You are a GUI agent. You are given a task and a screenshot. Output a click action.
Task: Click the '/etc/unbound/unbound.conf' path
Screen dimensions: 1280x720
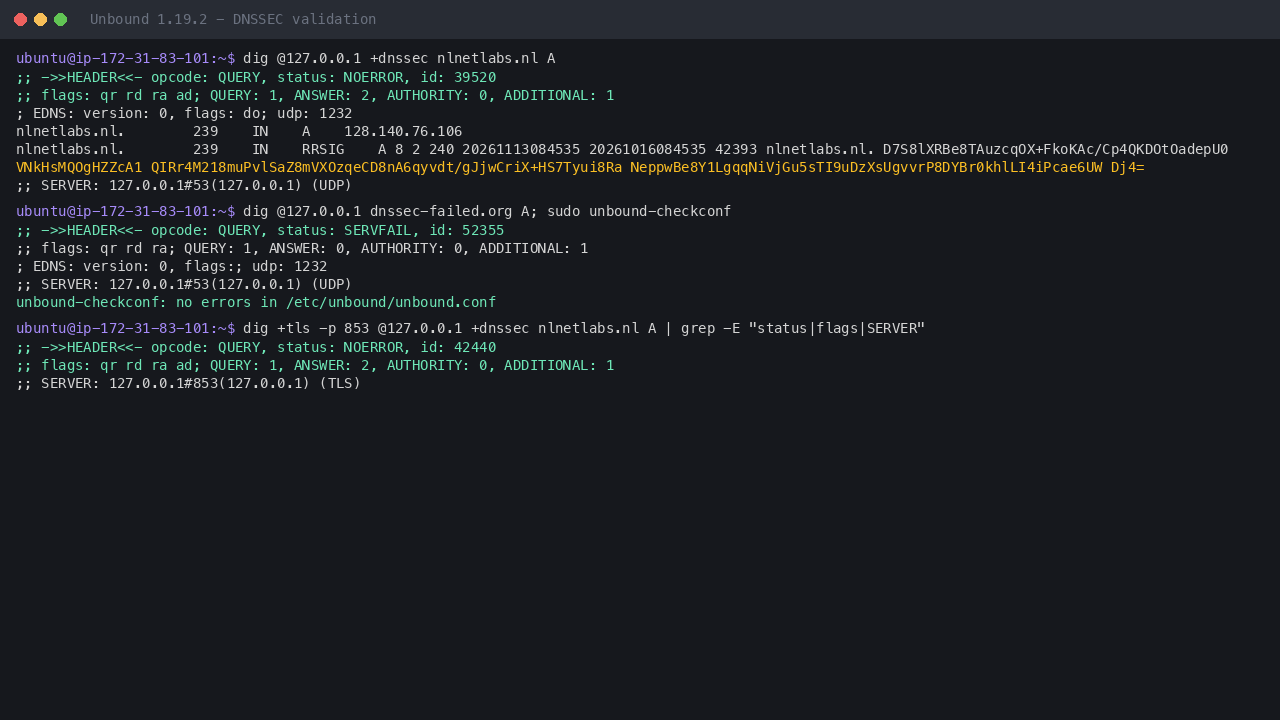[391, 302]
